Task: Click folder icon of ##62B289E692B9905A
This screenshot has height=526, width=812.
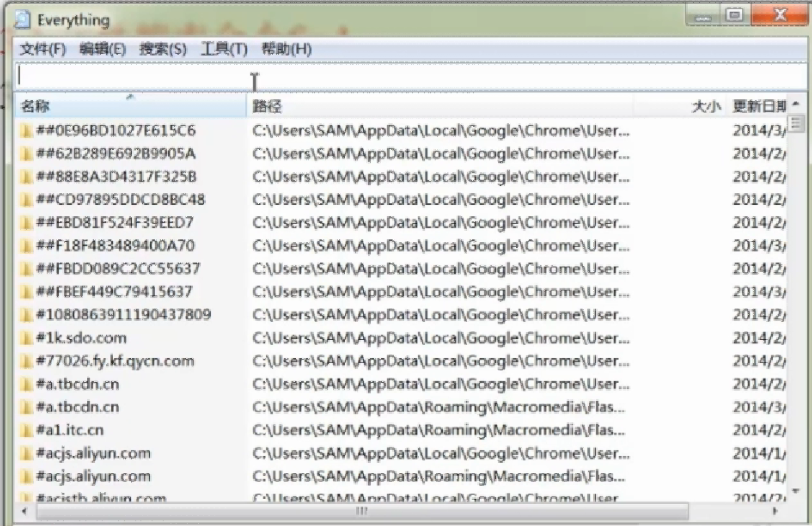Action: click(26, 154)
